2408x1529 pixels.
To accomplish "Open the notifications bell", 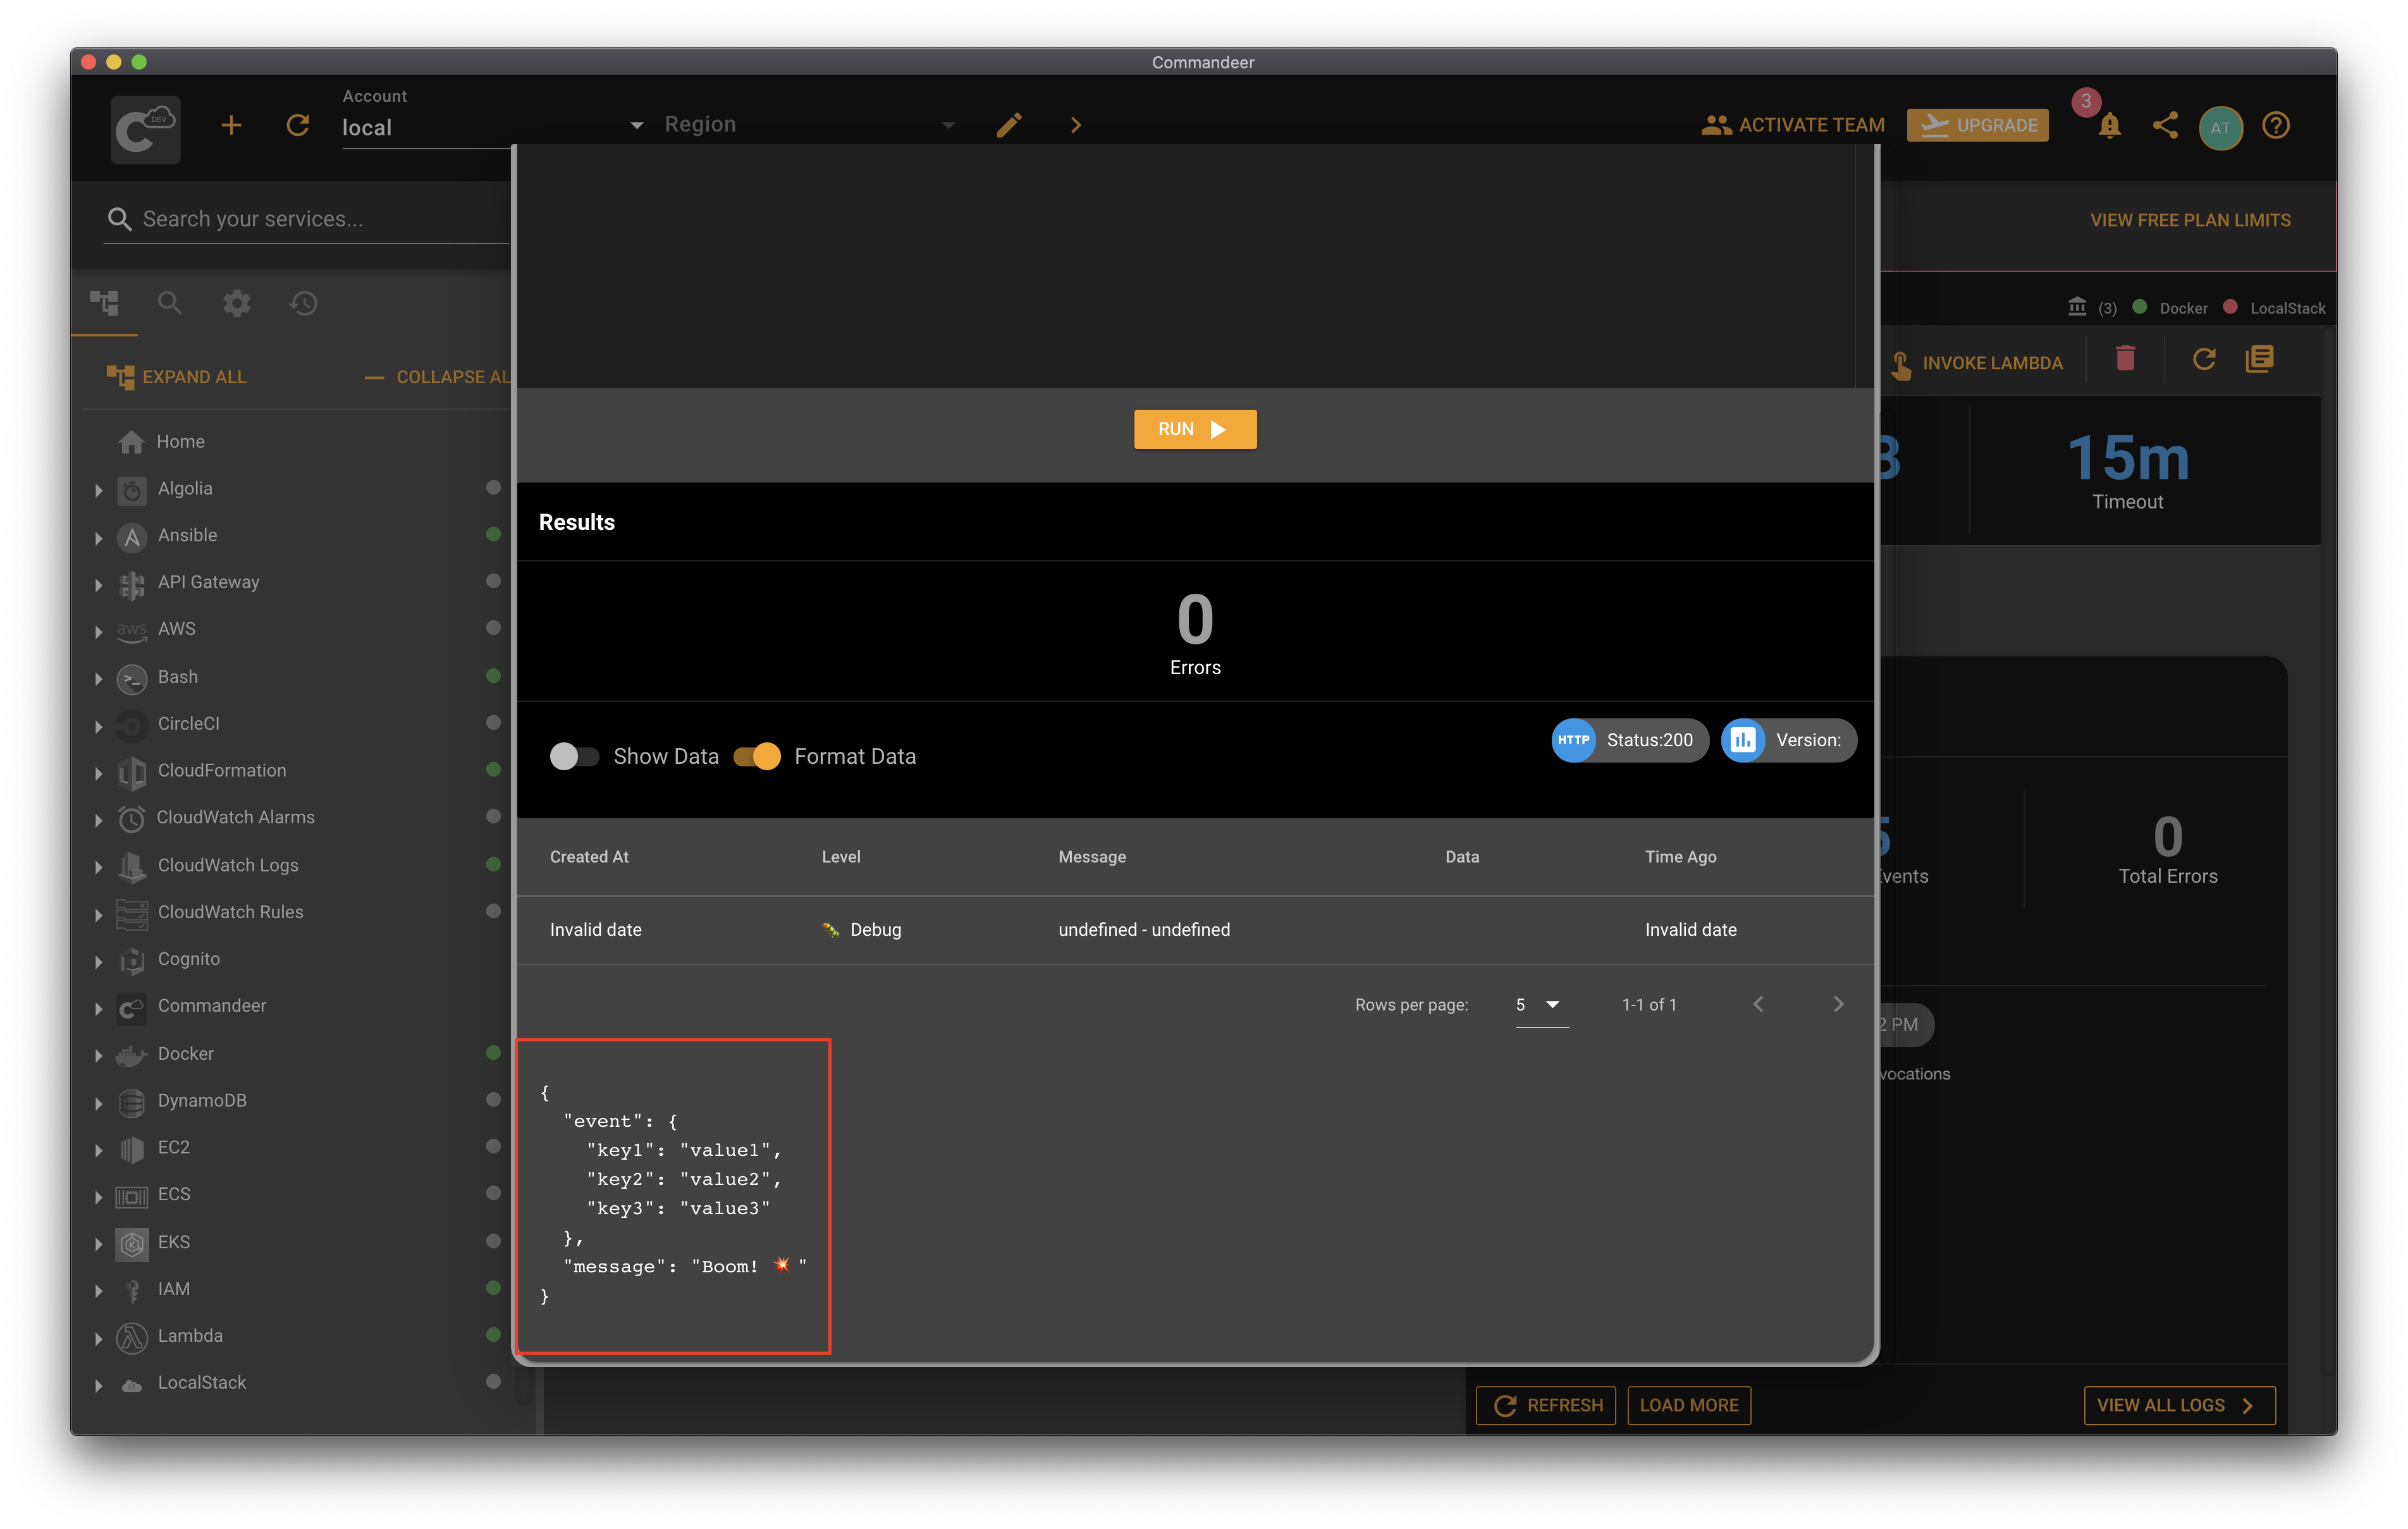I will (x=2109, y=126).
